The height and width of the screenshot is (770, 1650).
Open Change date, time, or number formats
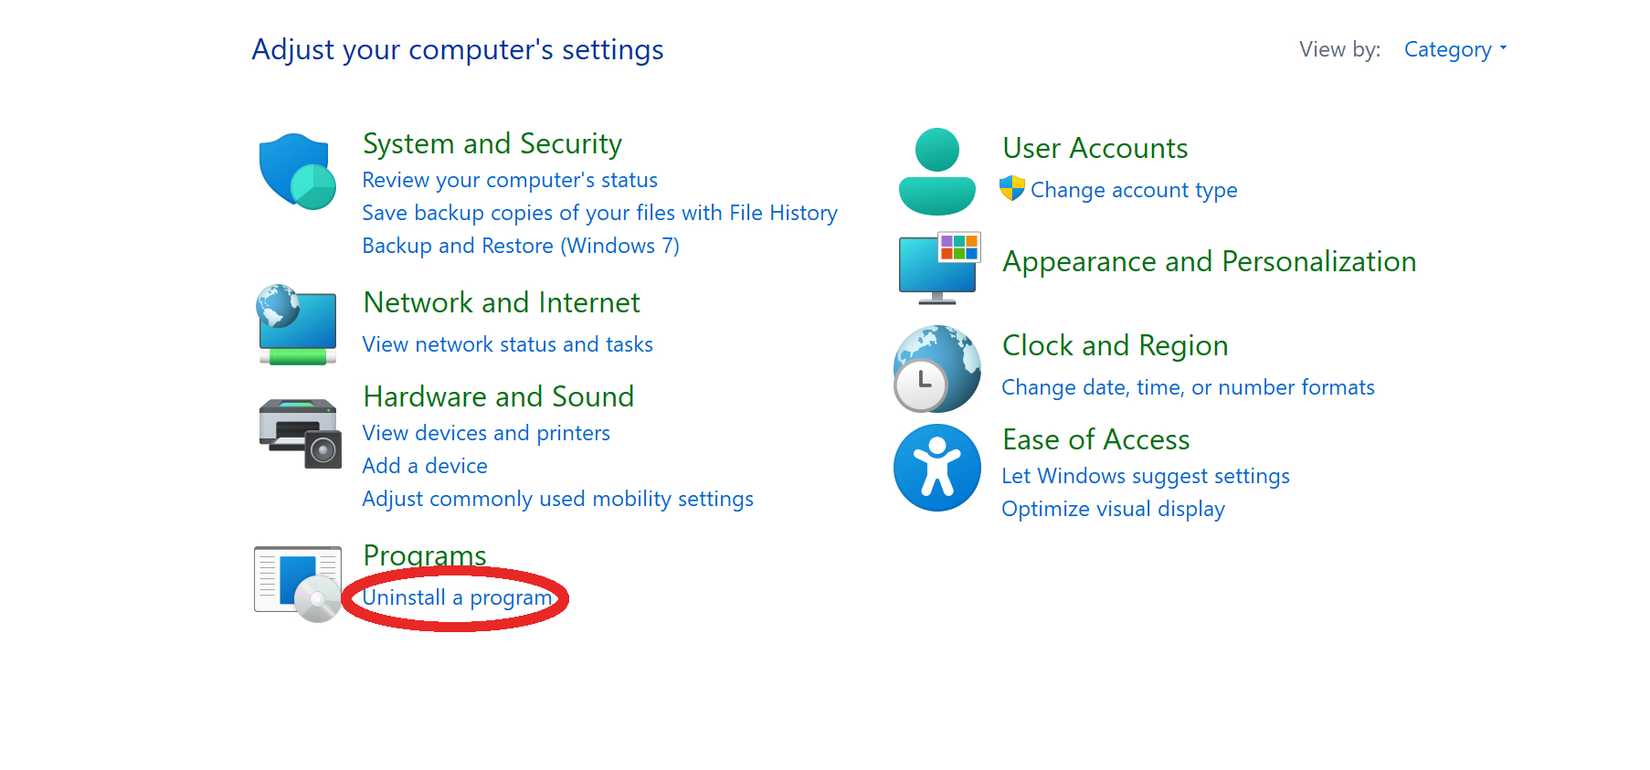point(1188,387)
